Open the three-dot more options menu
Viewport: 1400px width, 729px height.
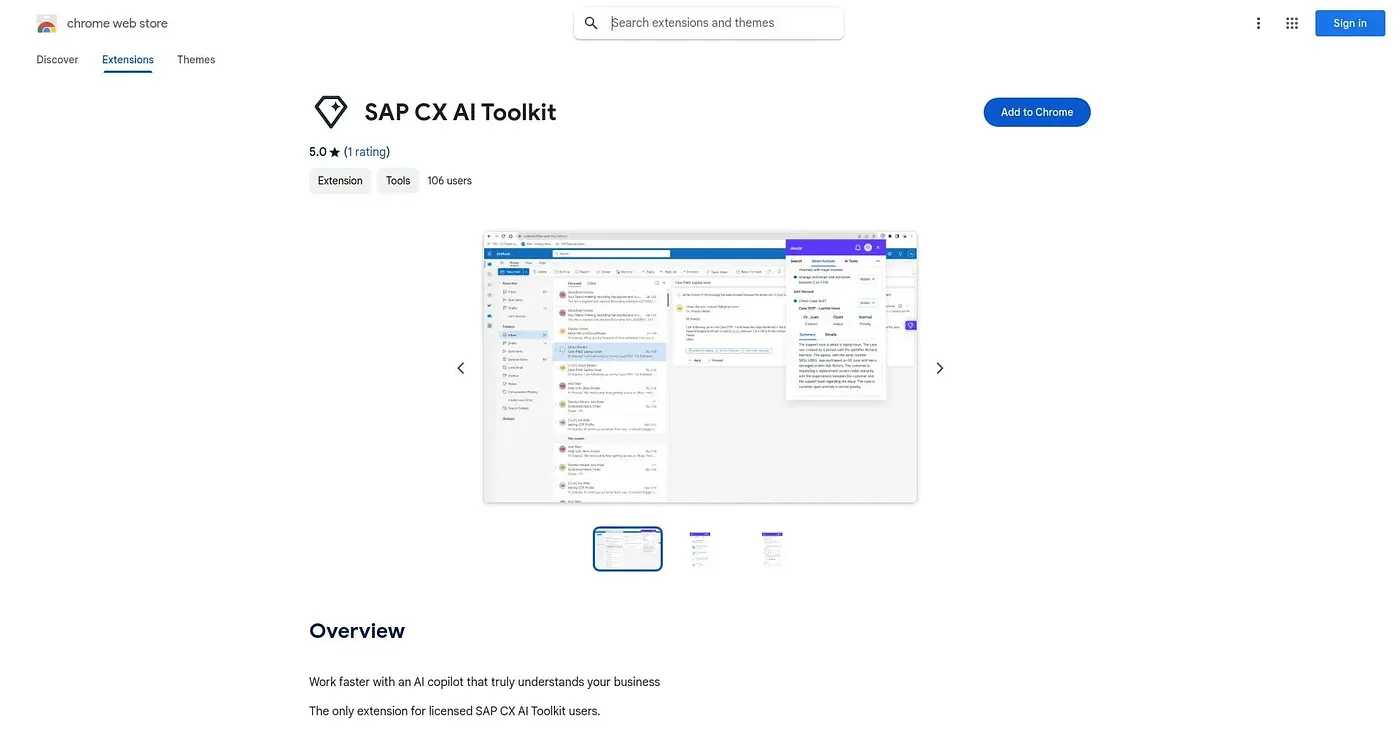pyautogui.click(x=1258, y=23)
